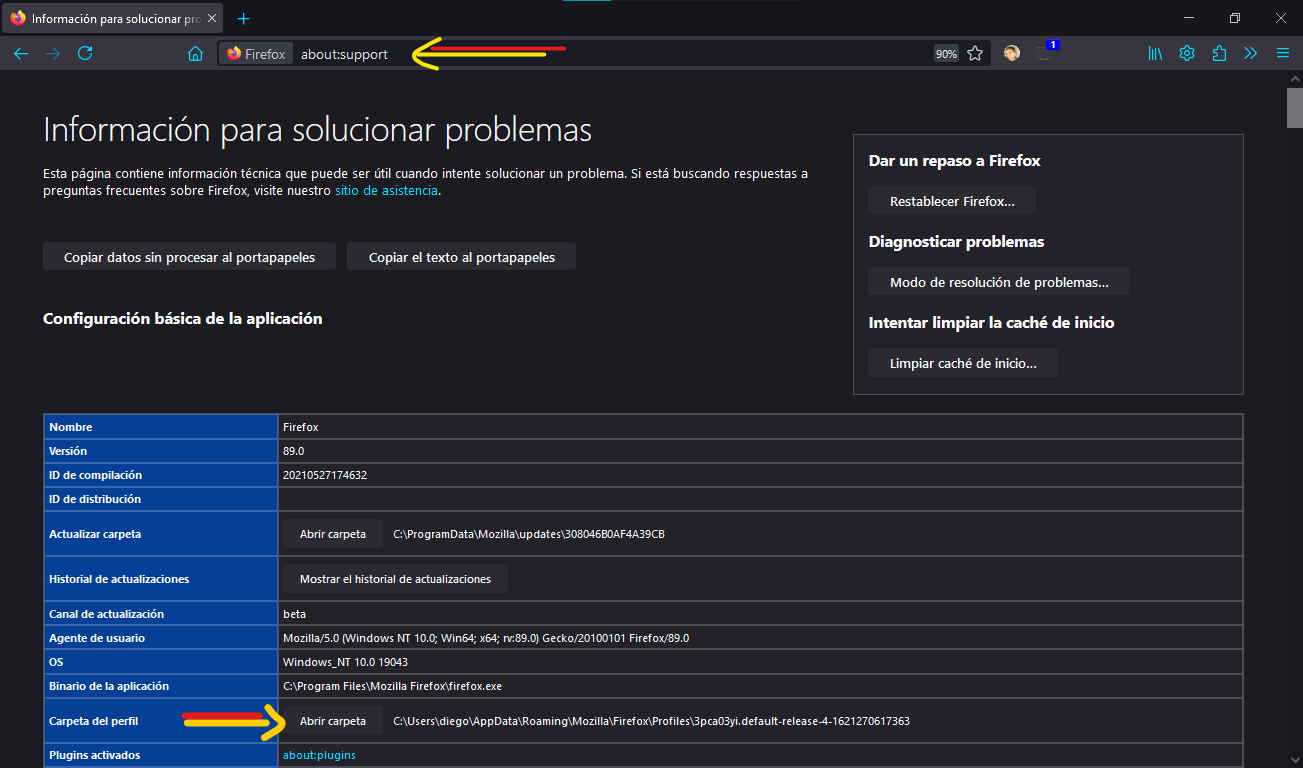Open folder in the Actualizar carpeta row
1303x768 pixels.
click(x=333, y=534)
